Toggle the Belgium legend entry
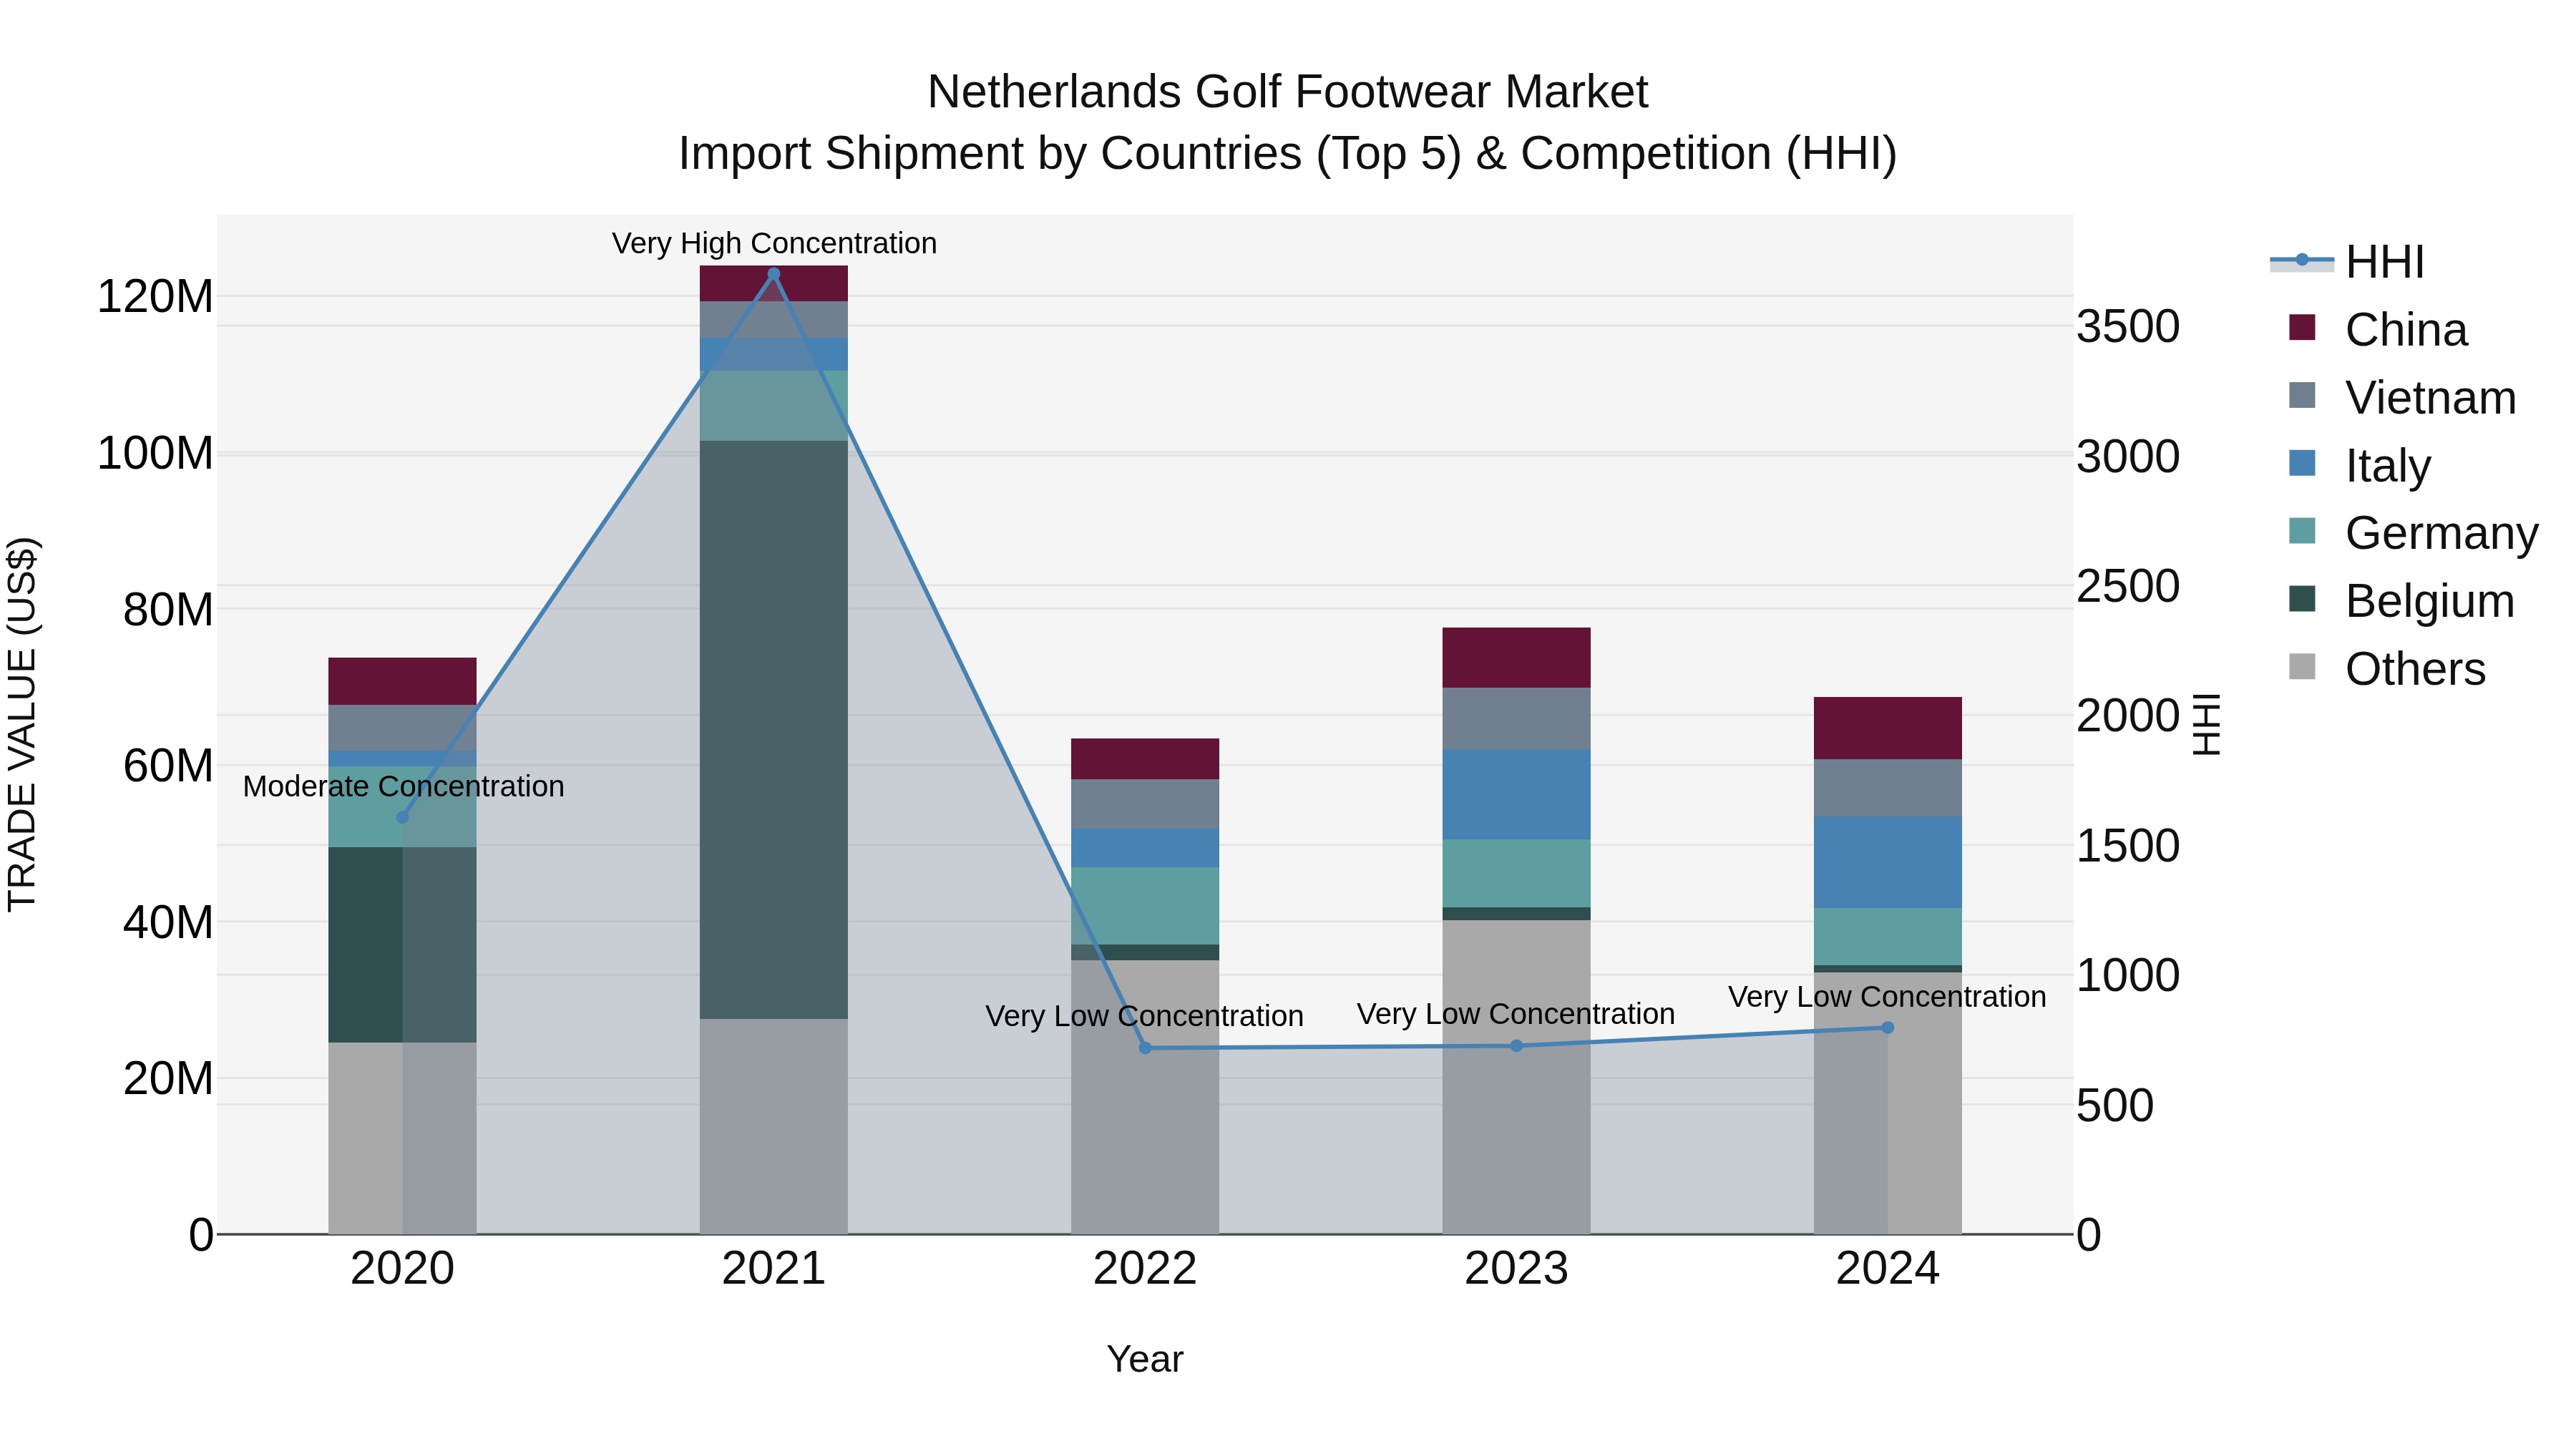This screenshot has height=1449, width=2576. pos(2401,601)
